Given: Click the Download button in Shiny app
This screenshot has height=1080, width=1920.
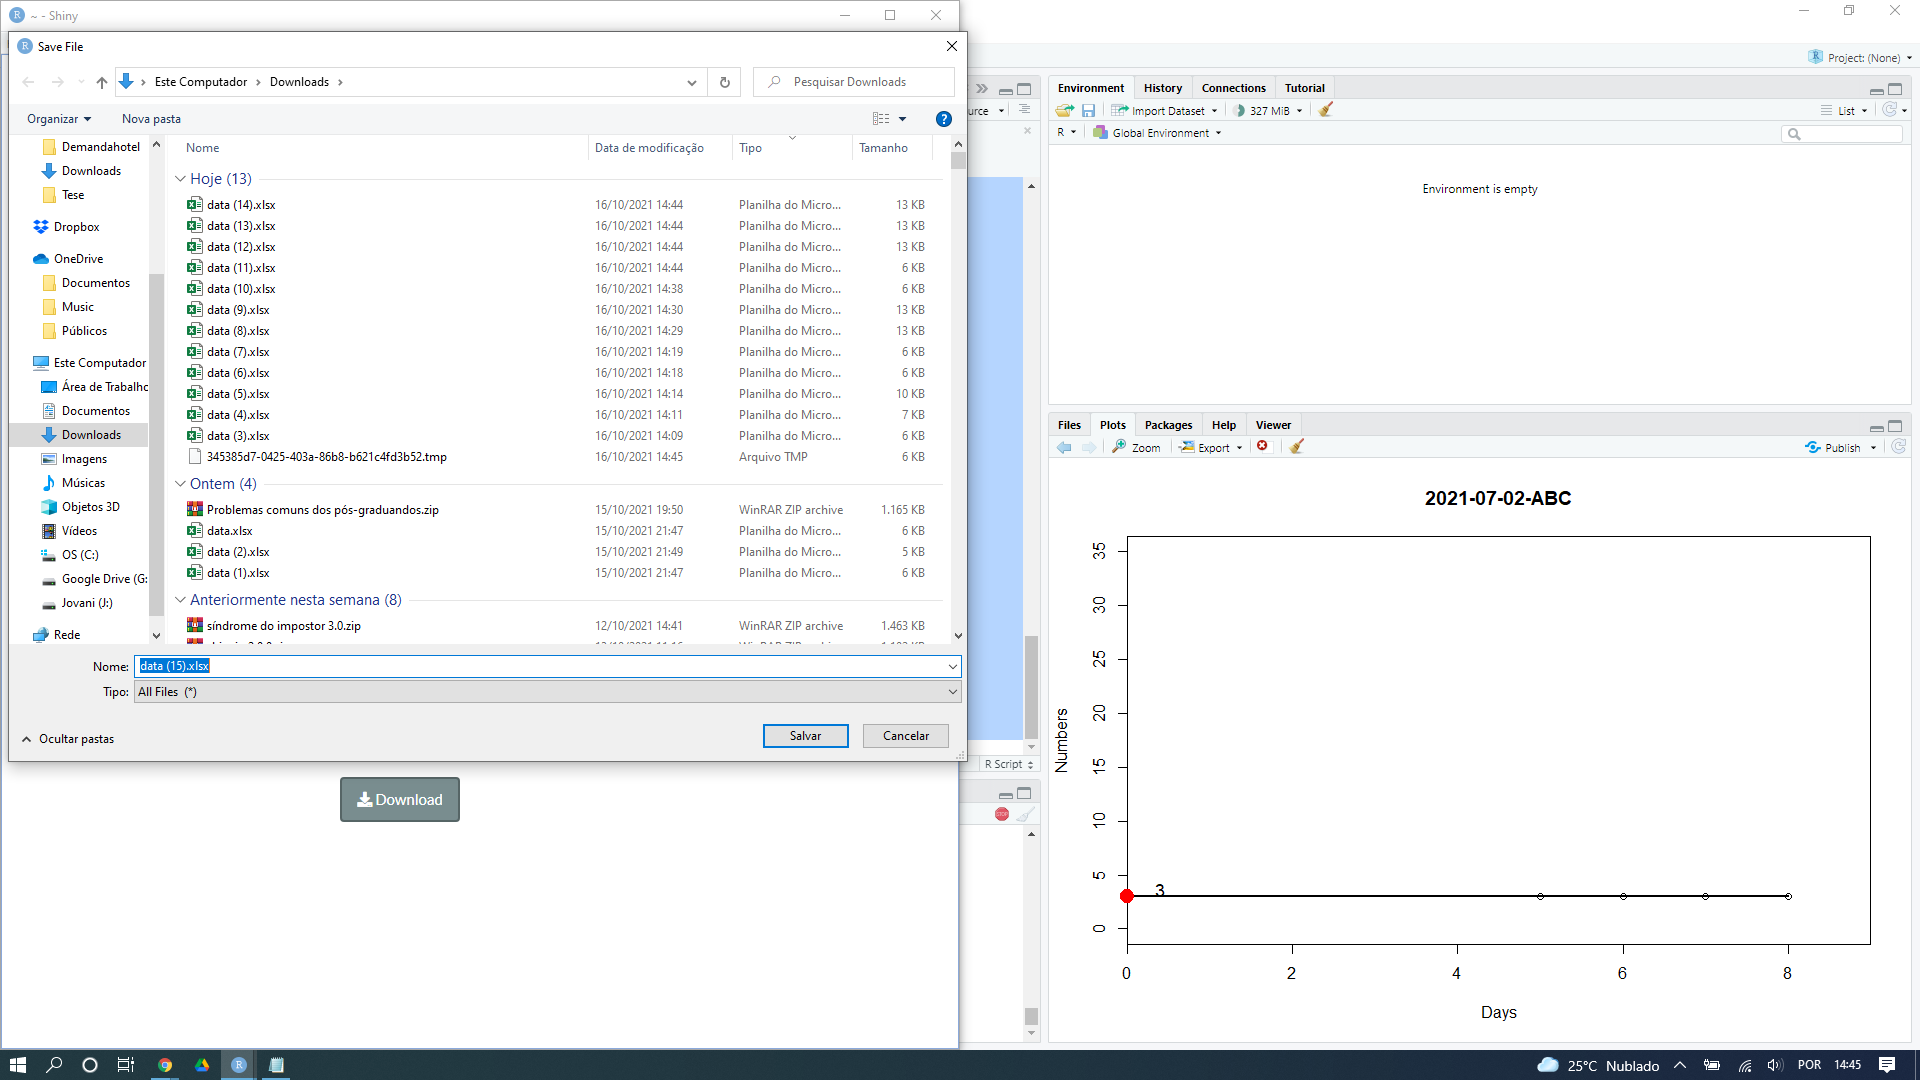Looking at the screenshot, I should [x=398, y=798].
